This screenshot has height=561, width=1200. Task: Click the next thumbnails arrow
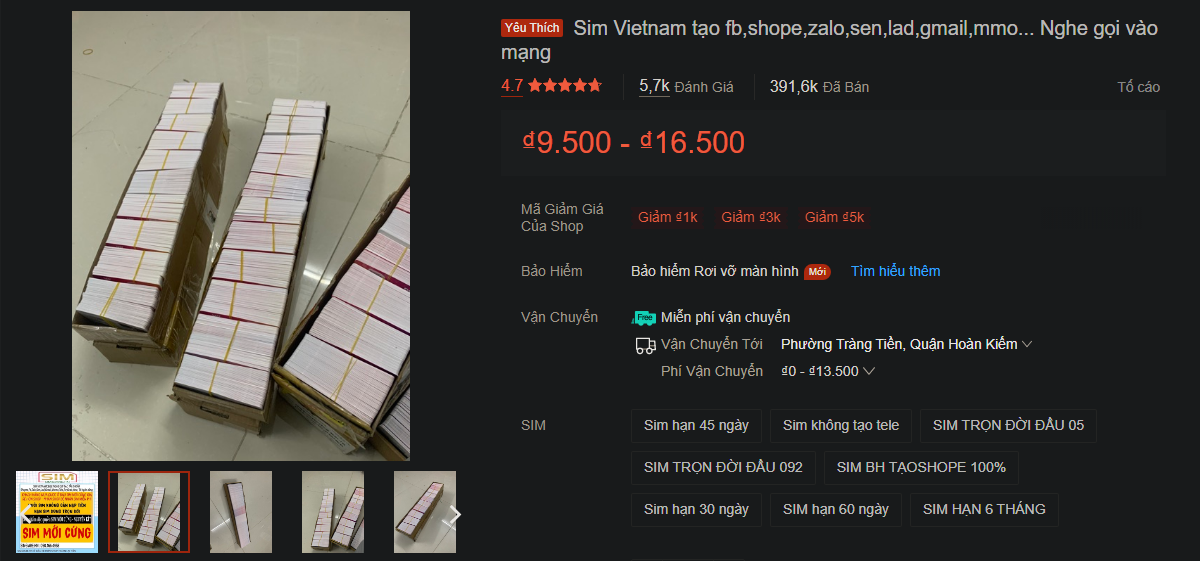point(455,515)
